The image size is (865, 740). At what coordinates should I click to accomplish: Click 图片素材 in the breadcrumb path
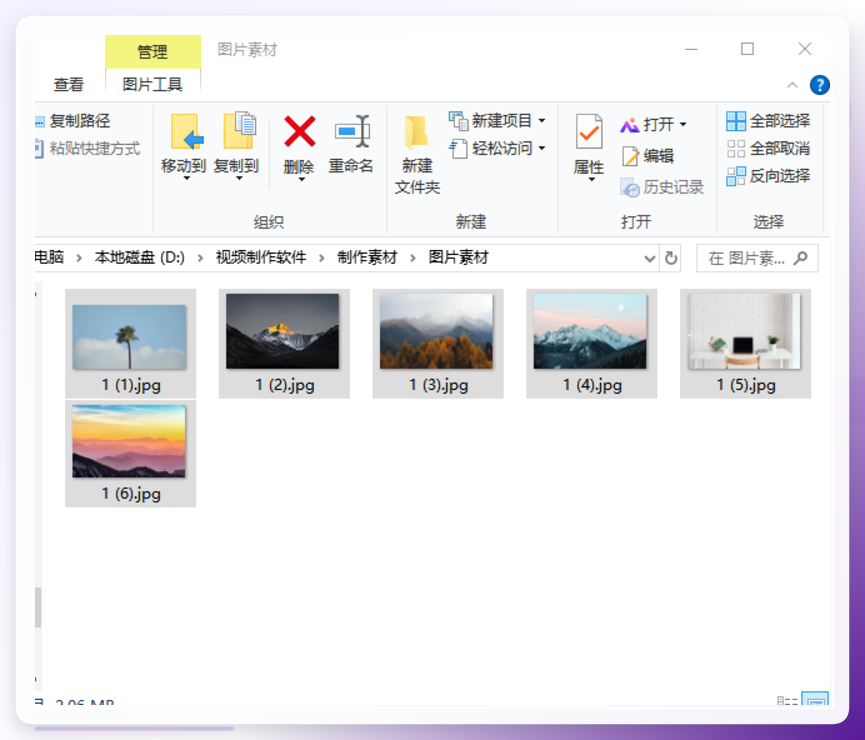click(x=458, y=258)
